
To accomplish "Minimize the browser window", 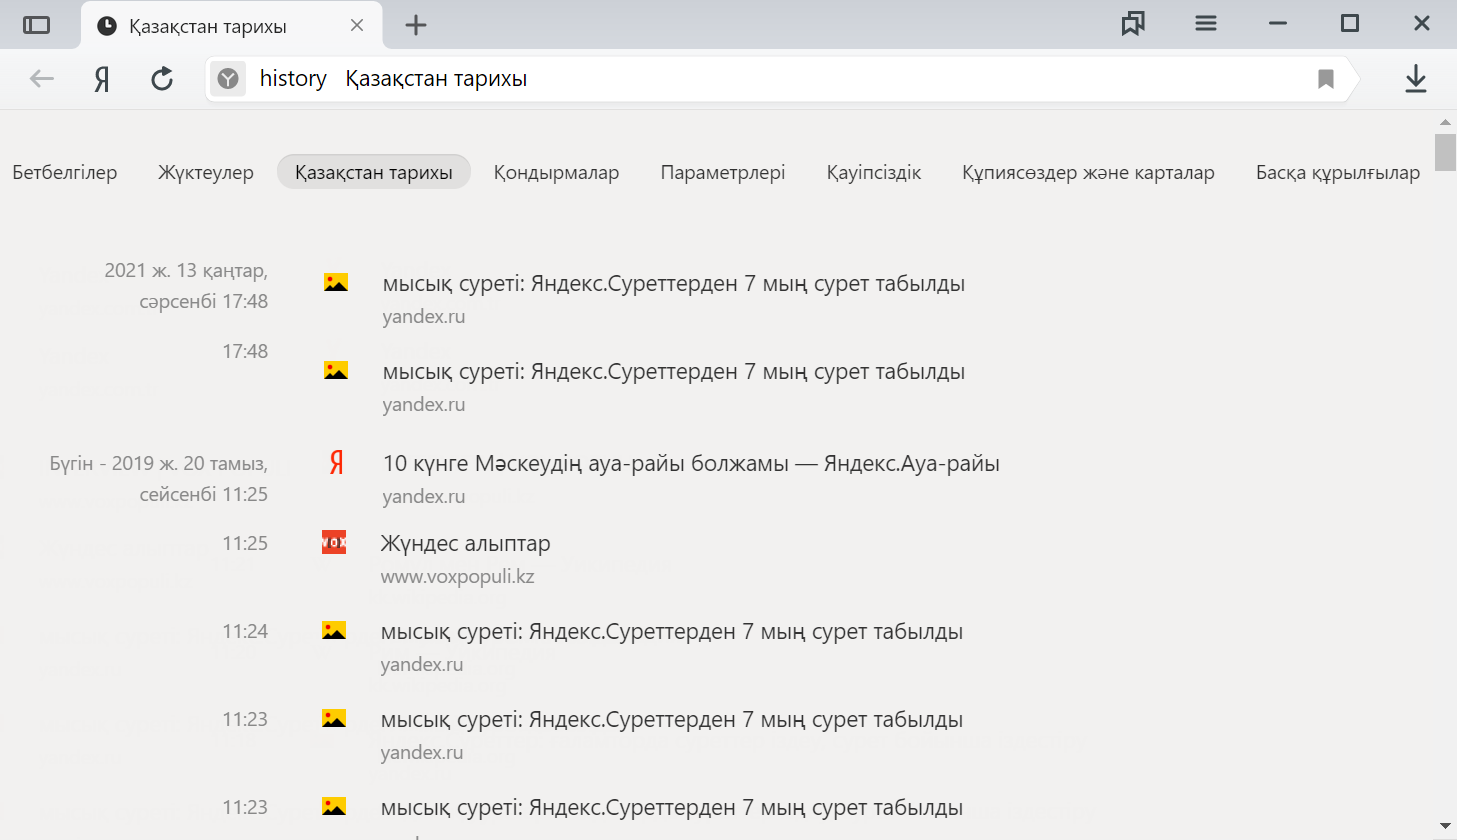I will [x=1278, y=24].
